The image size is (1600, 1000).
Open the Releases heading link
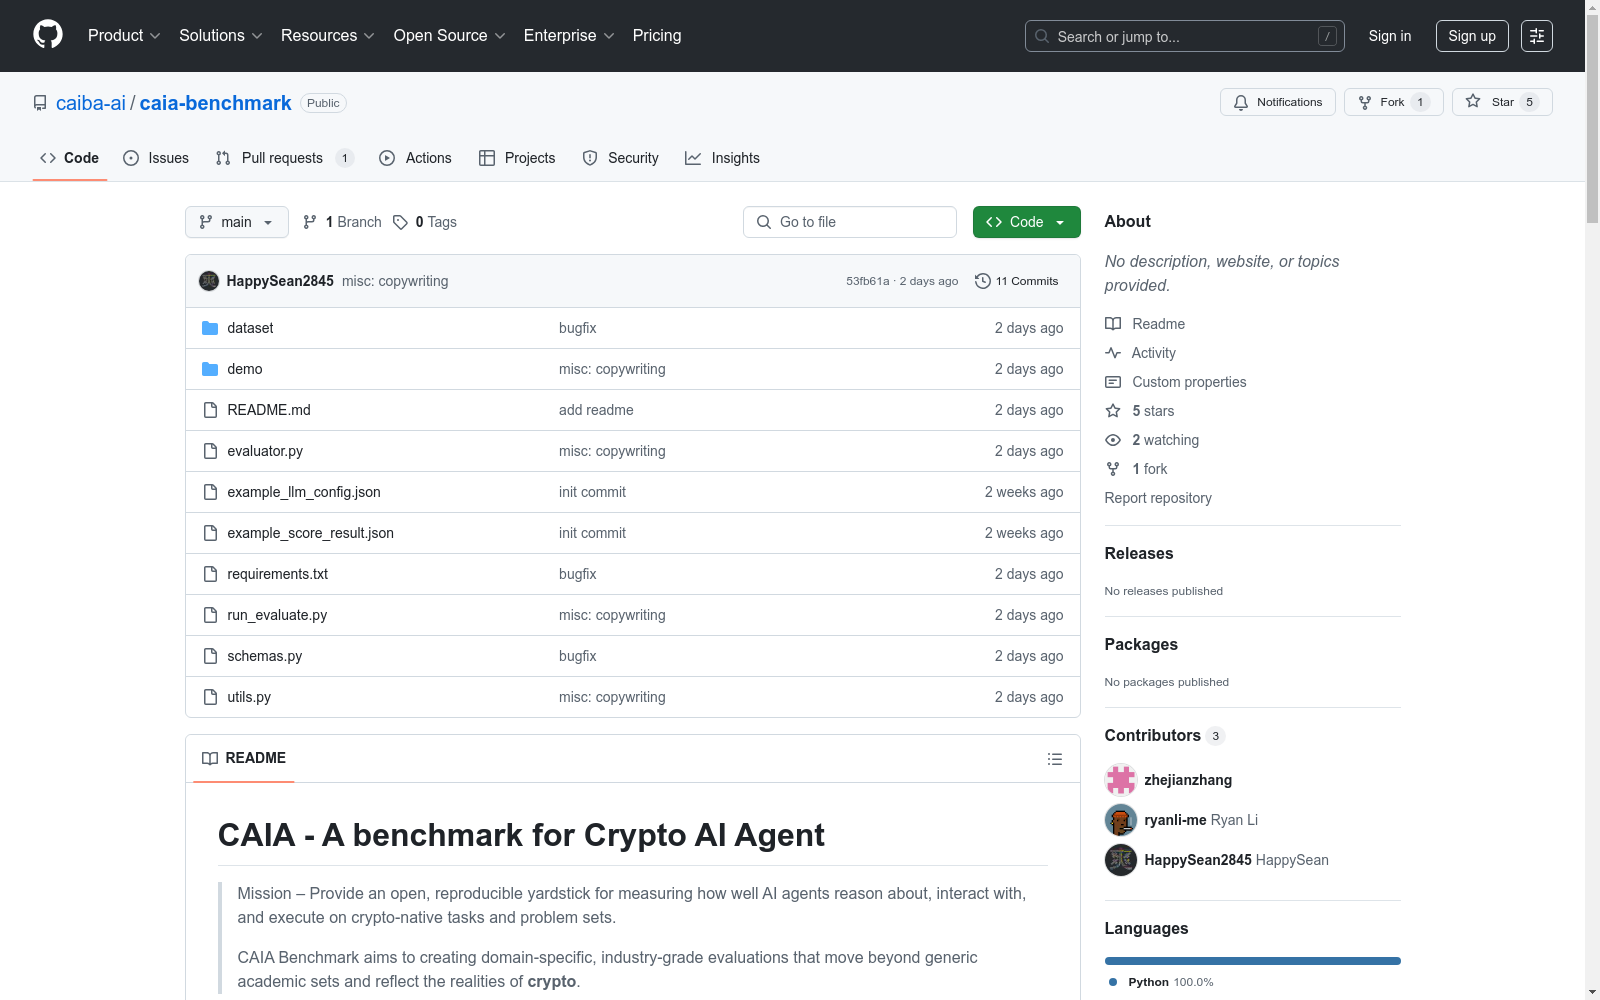(x=1139, y=553)
